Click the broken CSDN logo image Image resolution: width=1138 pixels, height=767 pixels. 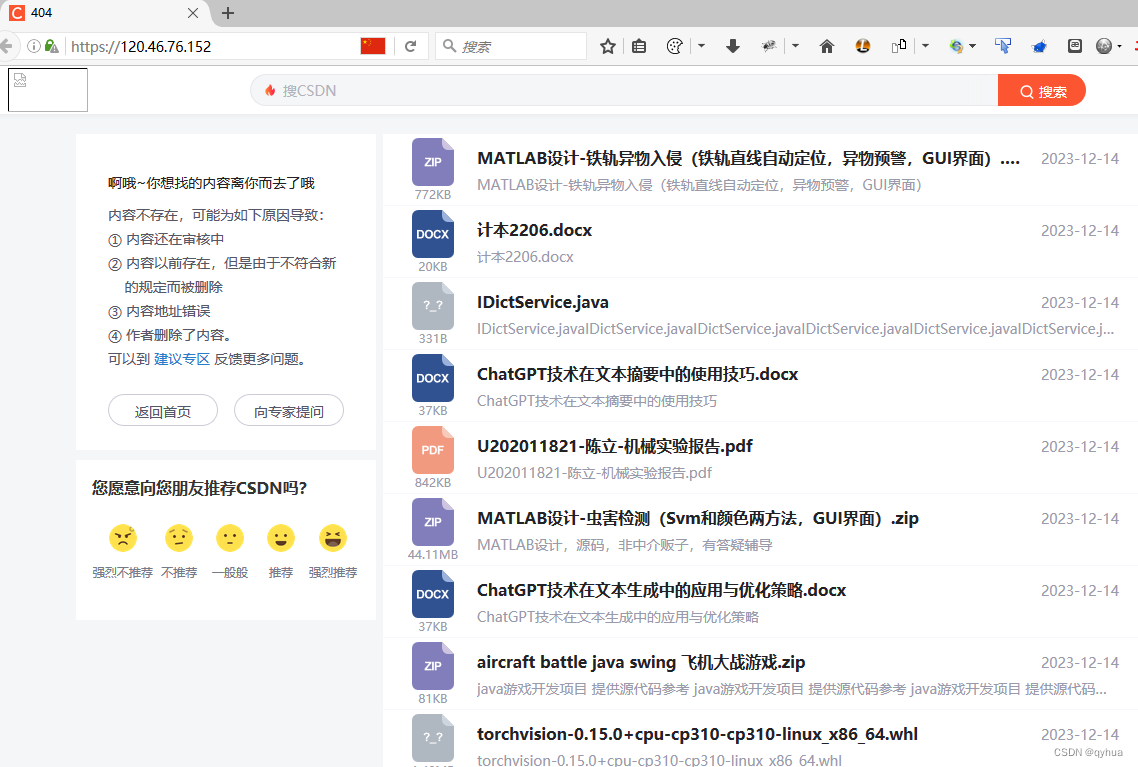[x=48, y=90]
